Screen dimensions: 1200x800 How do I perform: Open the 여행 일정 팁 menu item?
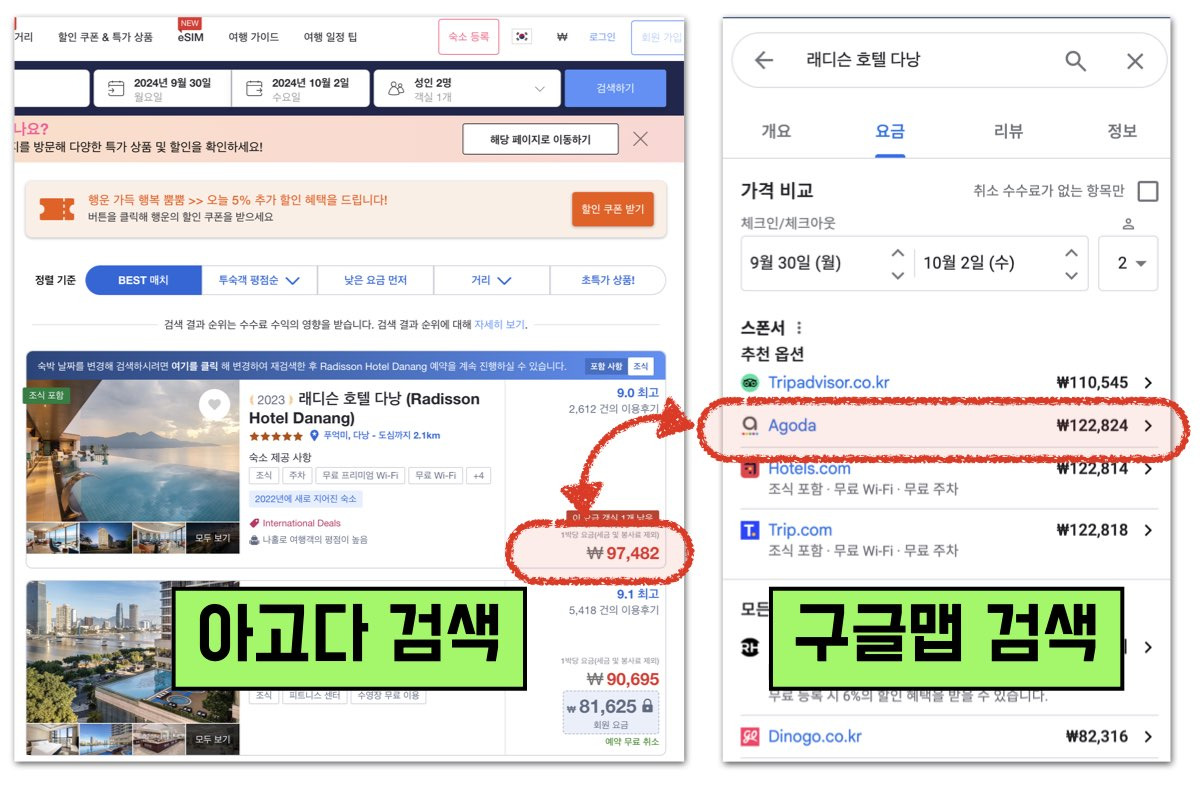(x=330, y=37)
